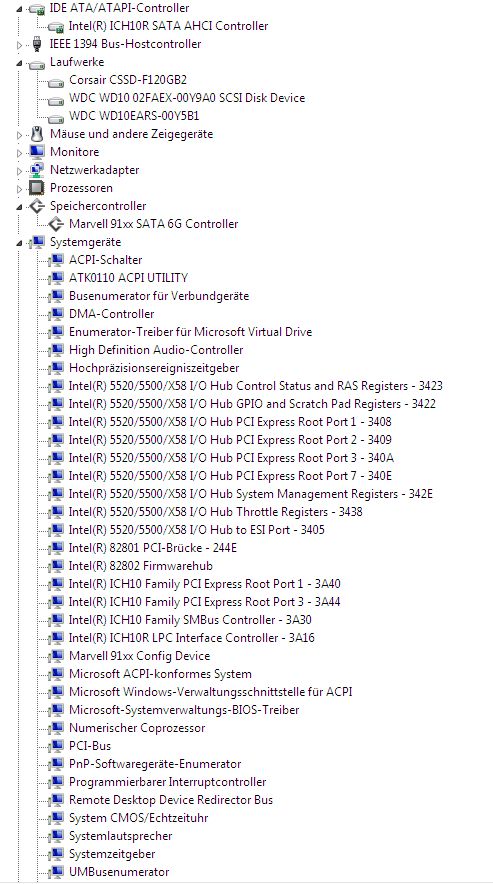Select I/O Hub PCI Express Root Port 3 - 340A

pos(231,458)
